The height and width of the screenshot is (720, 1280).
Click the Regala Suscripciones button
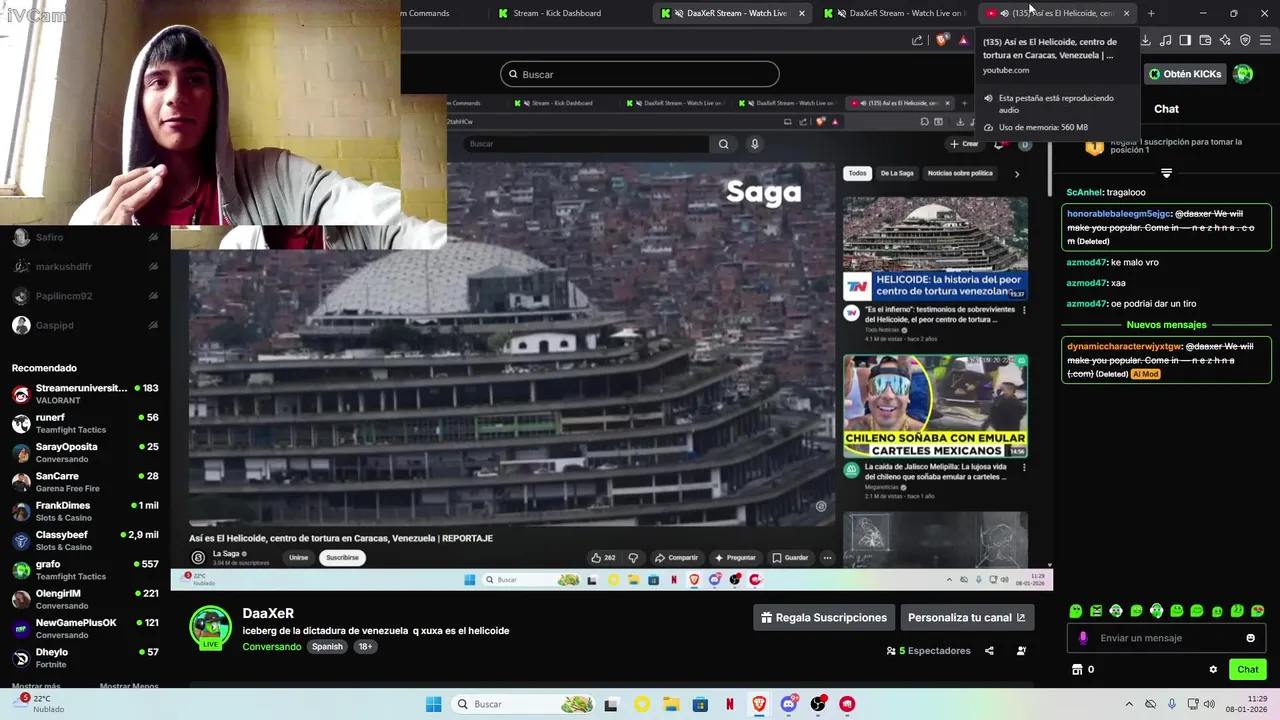[x=824, y=618]
